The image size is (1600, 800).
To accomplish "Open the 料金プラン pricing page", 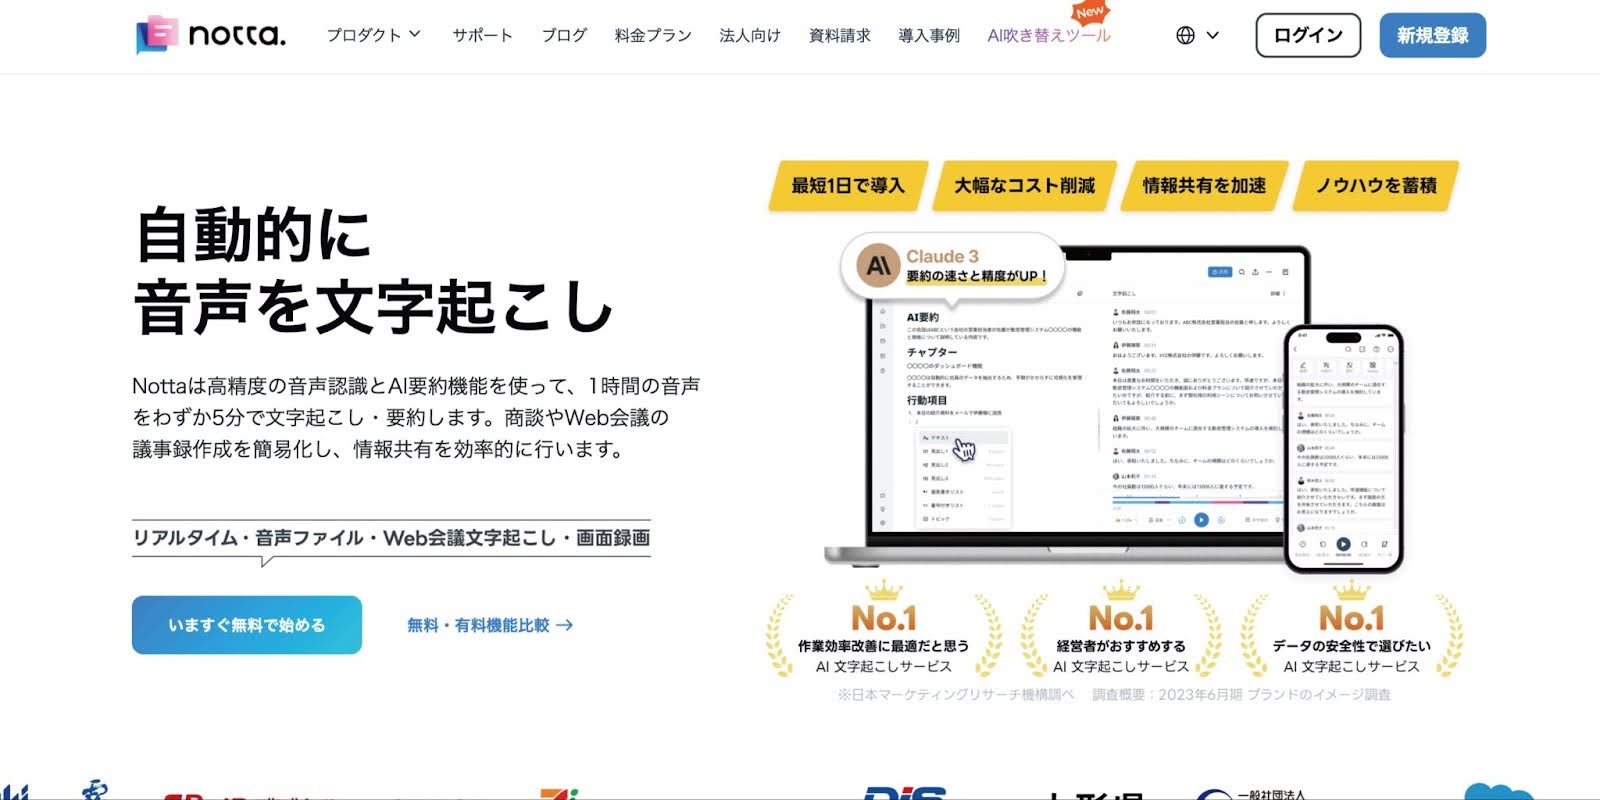I will click(653, 35).
